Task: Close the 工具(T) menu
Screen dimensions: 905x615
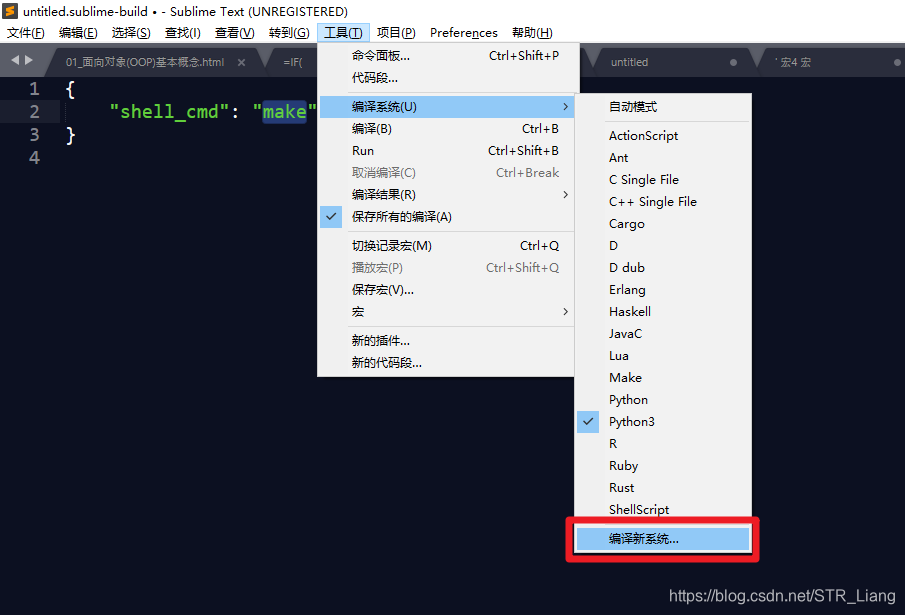Action: pyautogui.click(x=343, y=33)
